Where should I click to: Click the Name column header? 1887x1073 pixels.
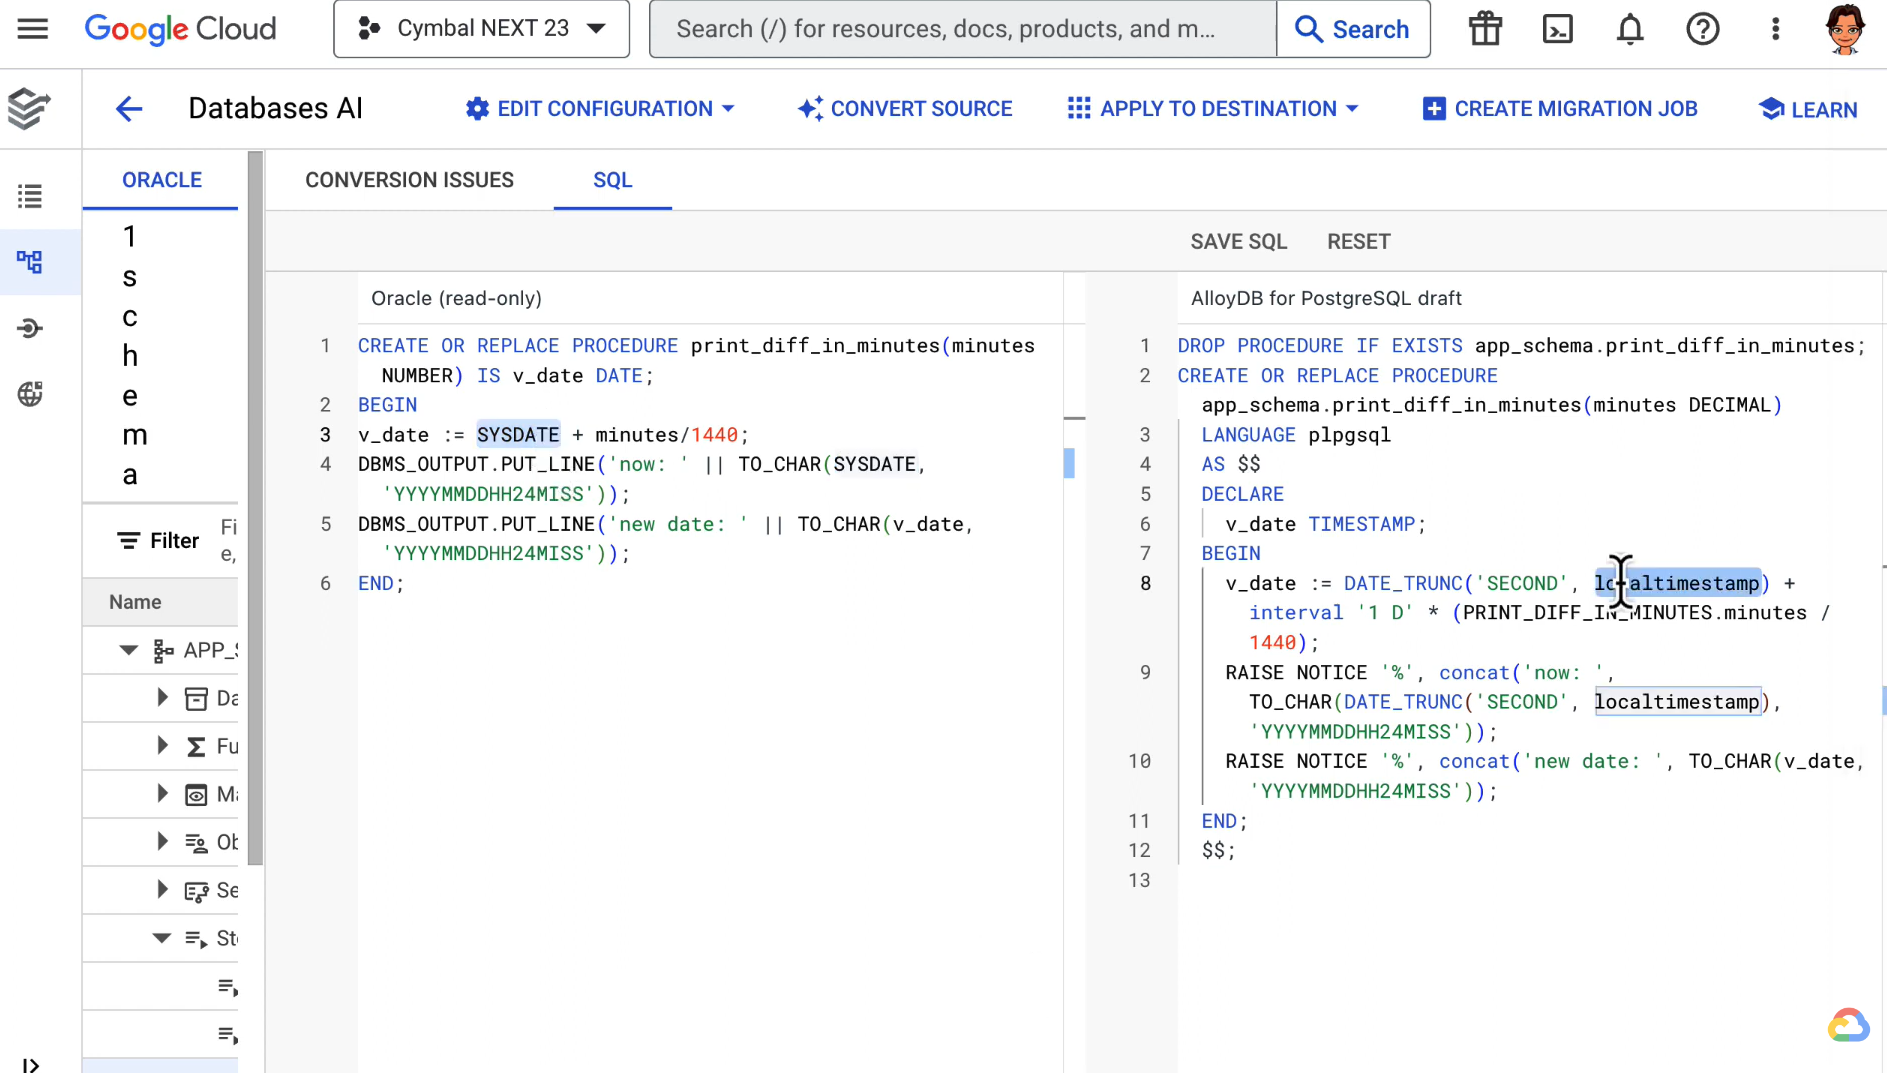[135, 602]
